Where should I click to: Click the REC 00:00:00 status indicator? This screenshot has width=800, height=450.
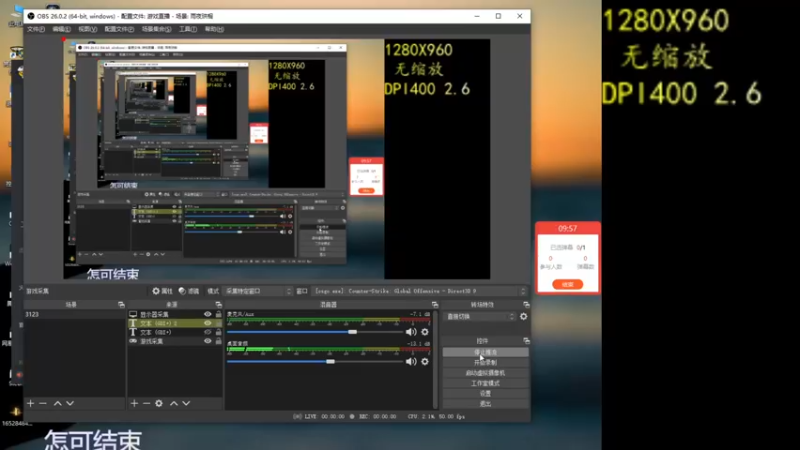(x=373, y=416)
